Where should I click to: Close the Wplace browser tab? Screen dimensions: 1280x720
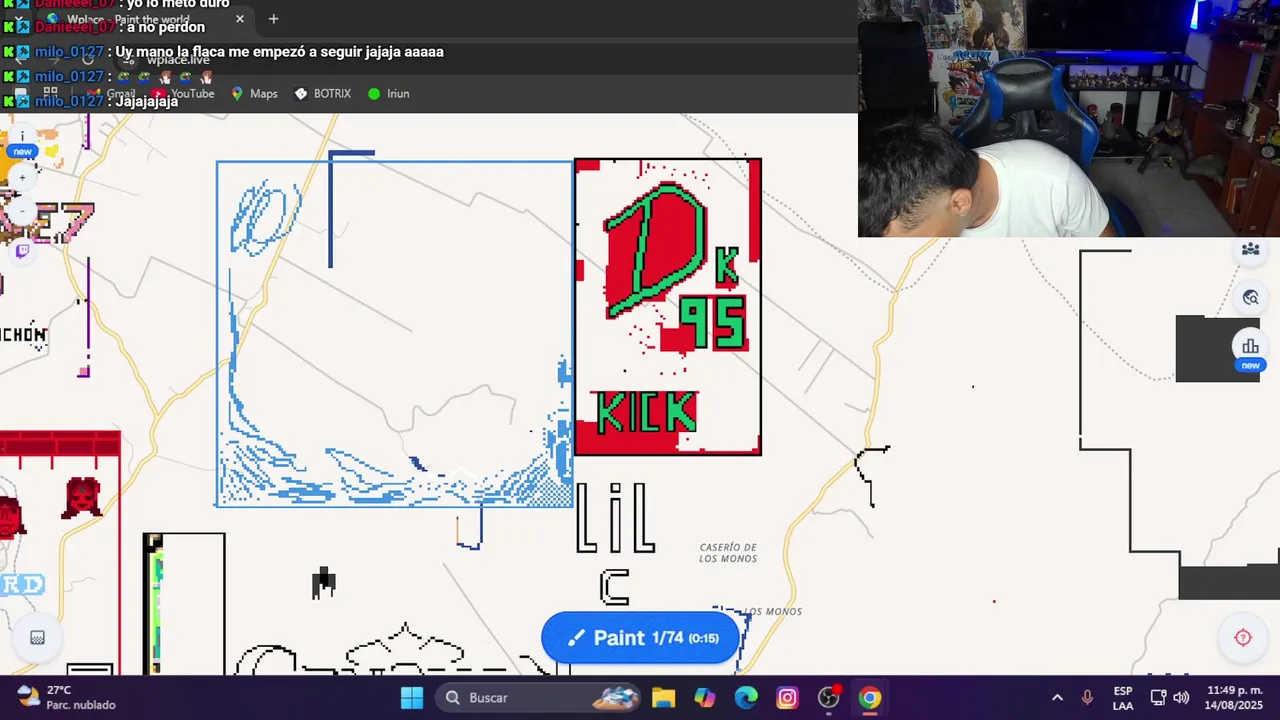(240, 19)
